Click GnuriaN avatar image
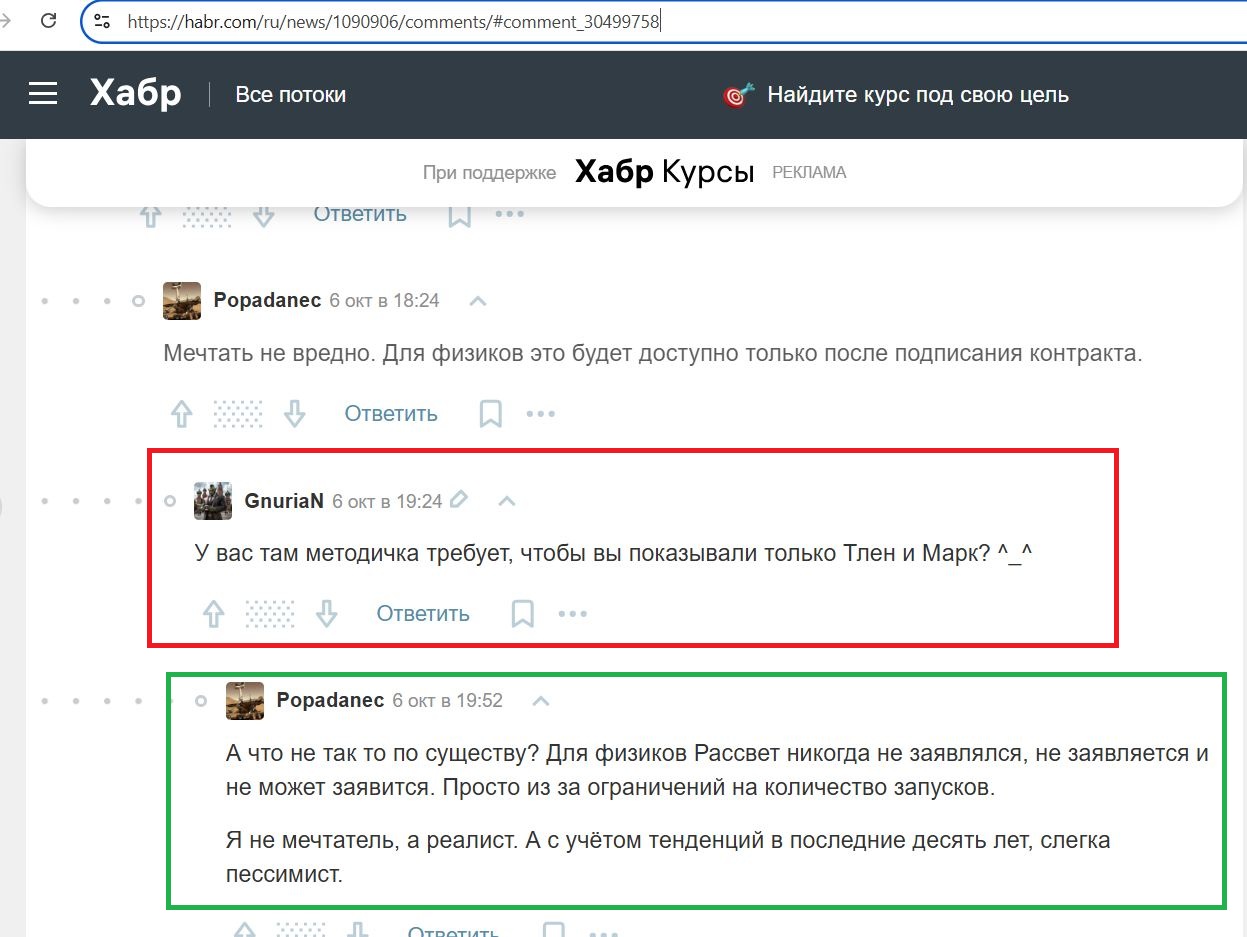The height and width of the screenshot is (937, 1247). tap(213, 500)
